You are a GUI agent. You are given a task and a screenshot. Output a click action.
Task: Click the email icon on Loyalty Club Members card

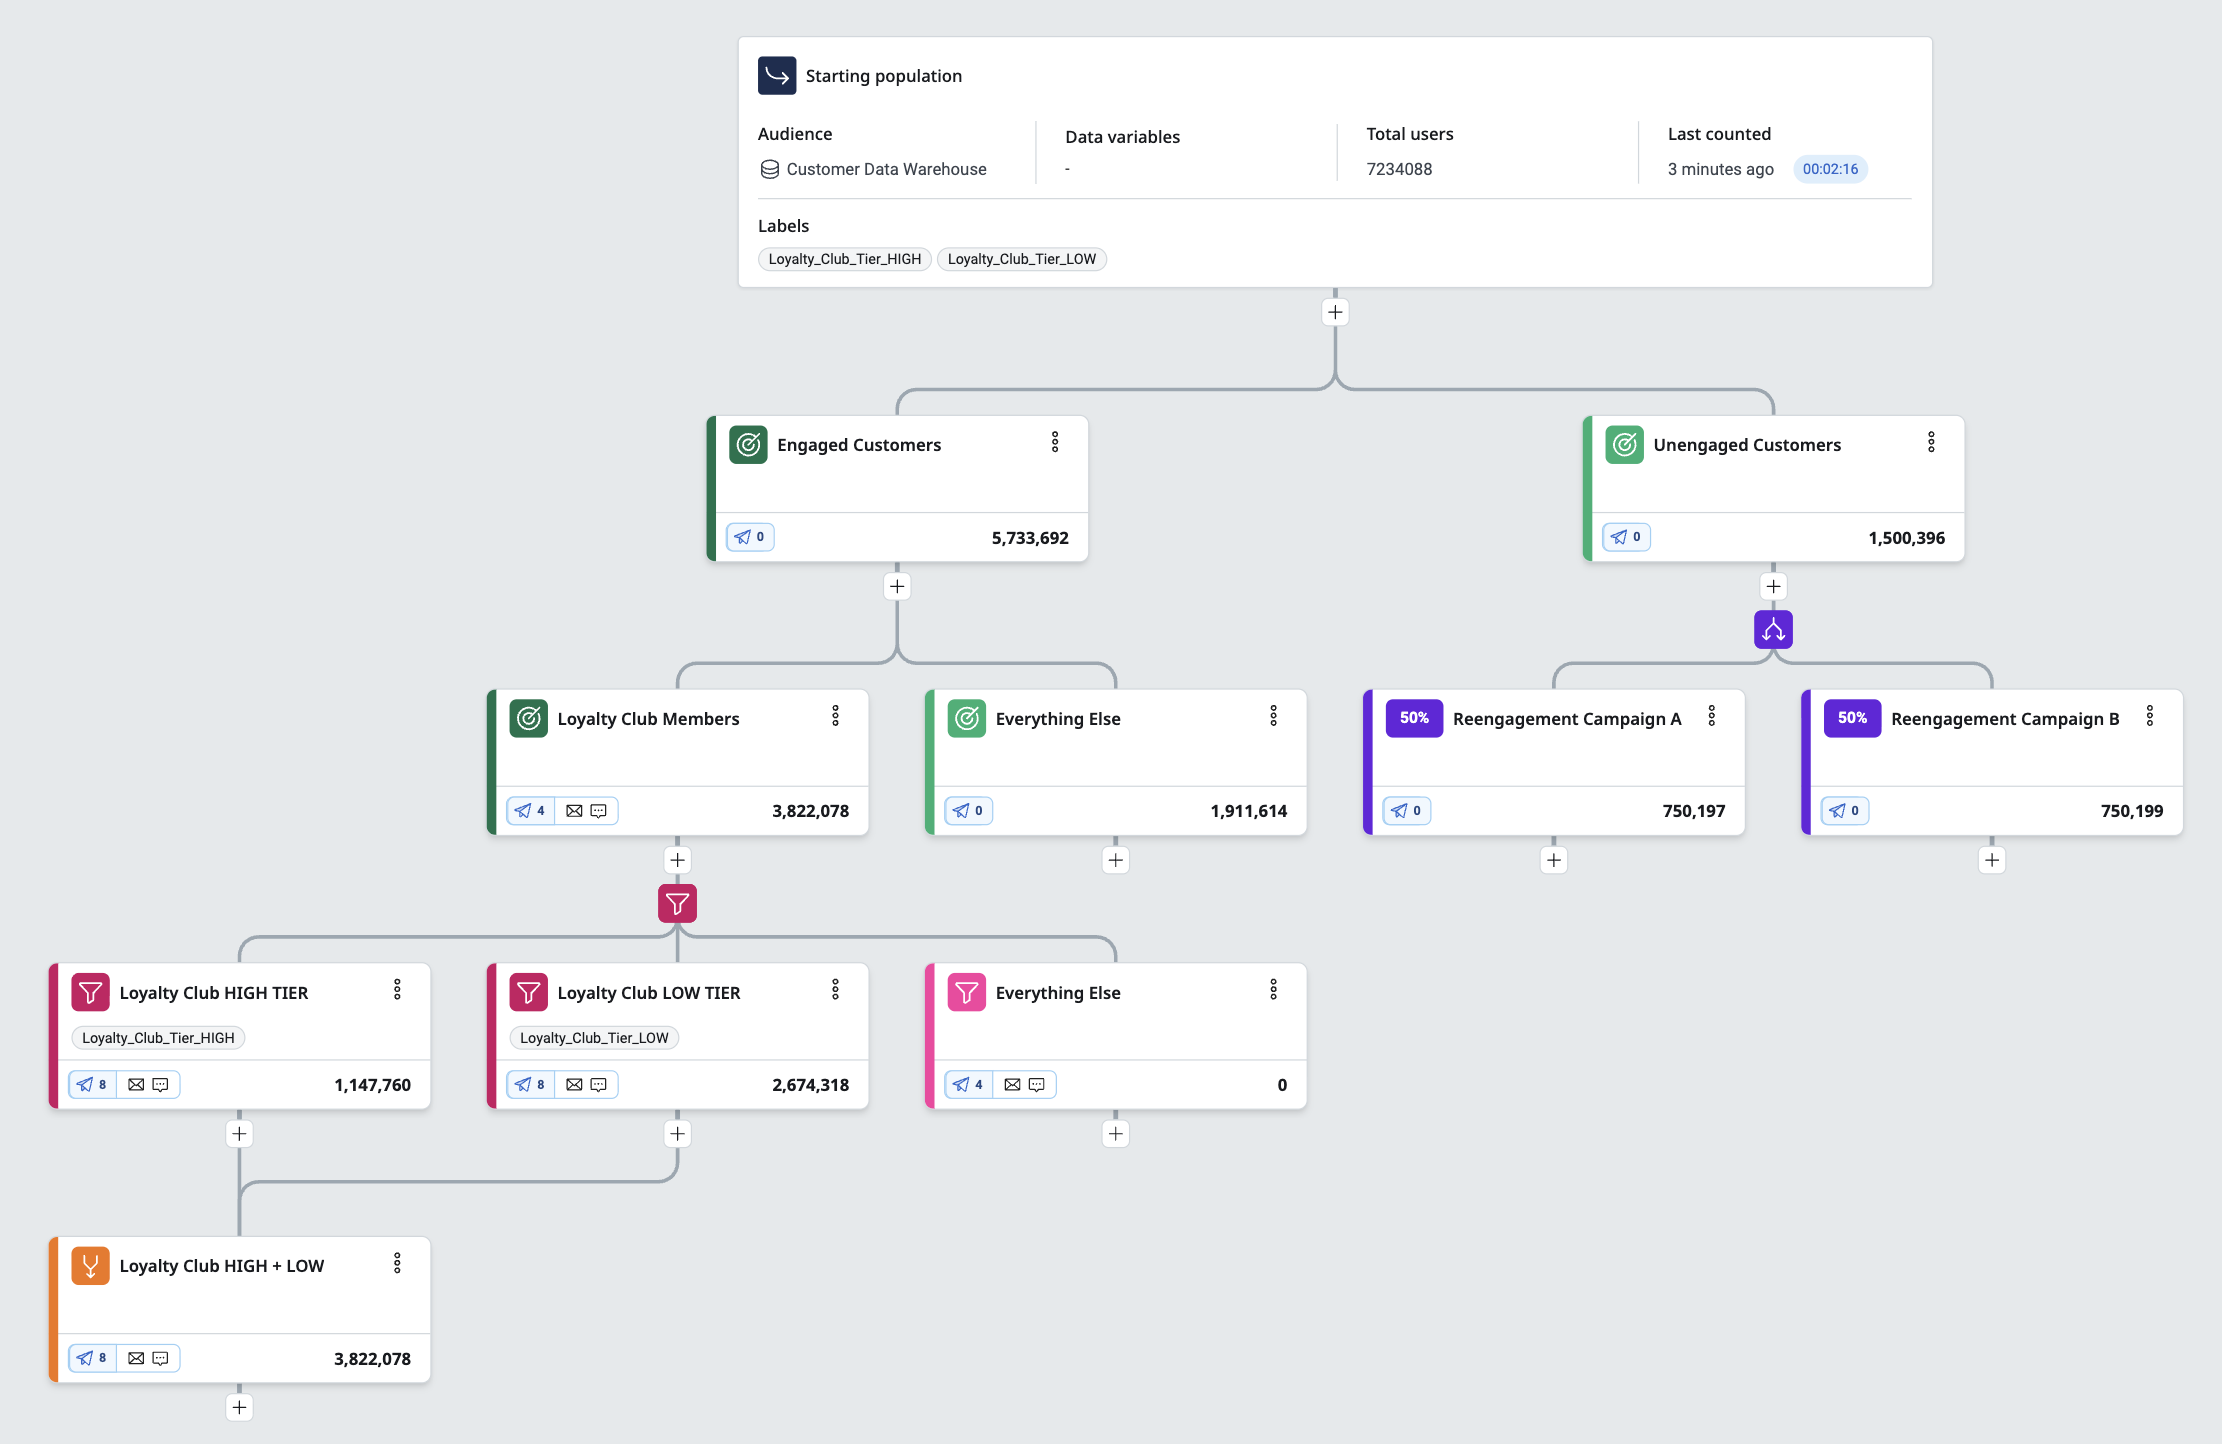[x=574, y=811]
